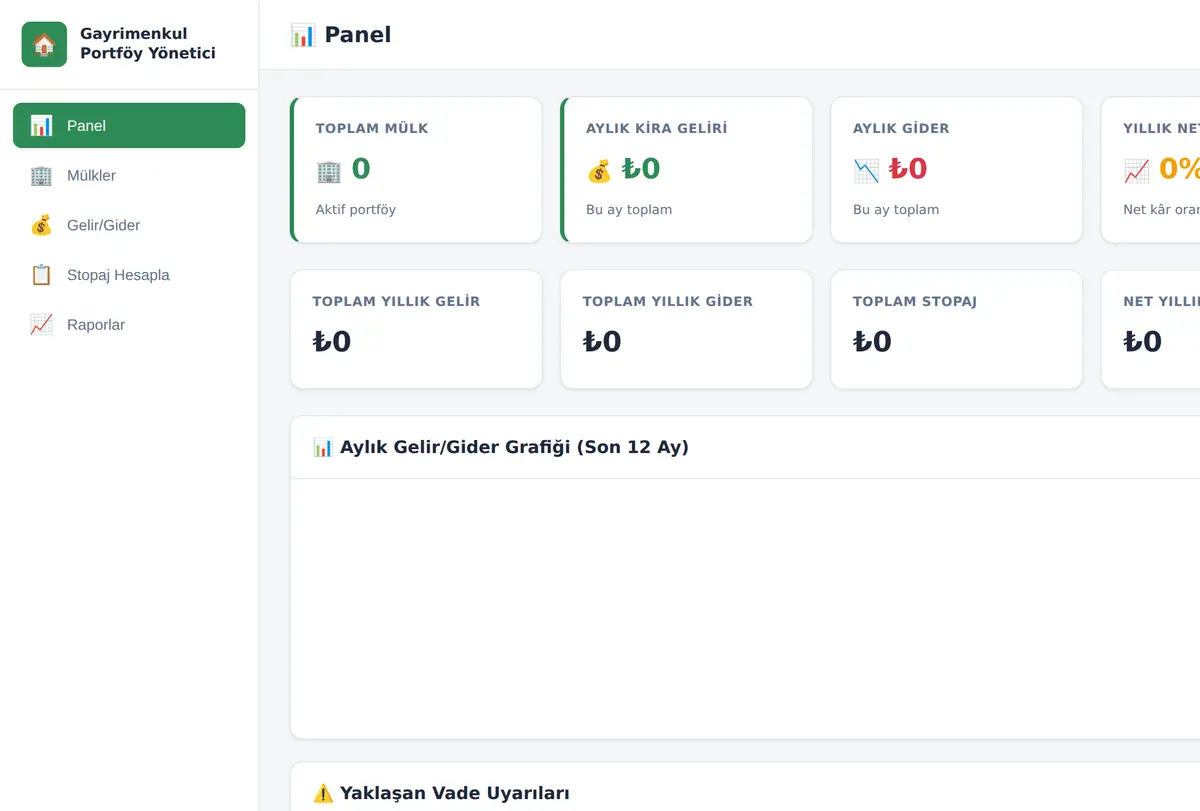Click the Yaklaşan Vade Uyarıları heading
The width and height of the screenshot is (1200, 811).
coord(455,794)
